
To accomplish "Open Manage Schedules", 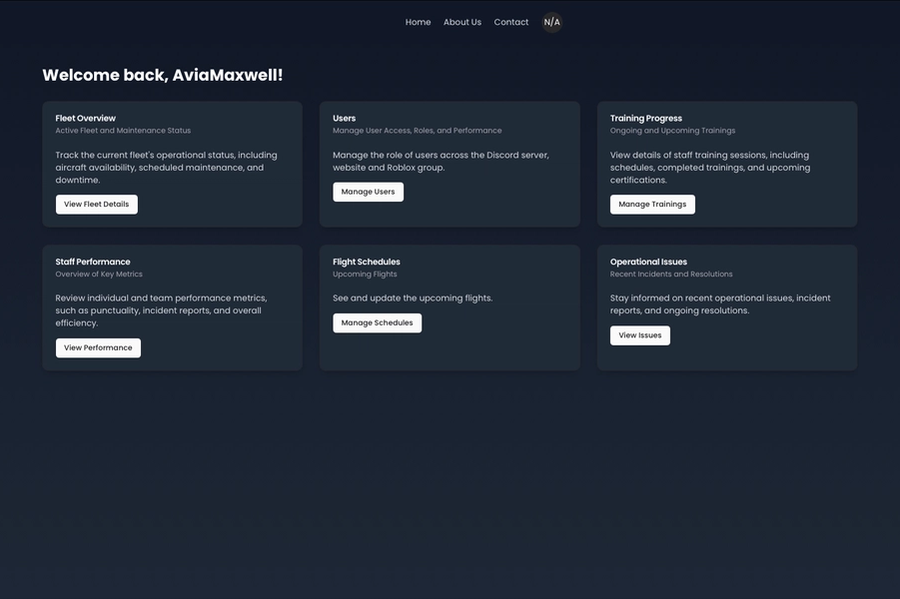I will (377, 323).
